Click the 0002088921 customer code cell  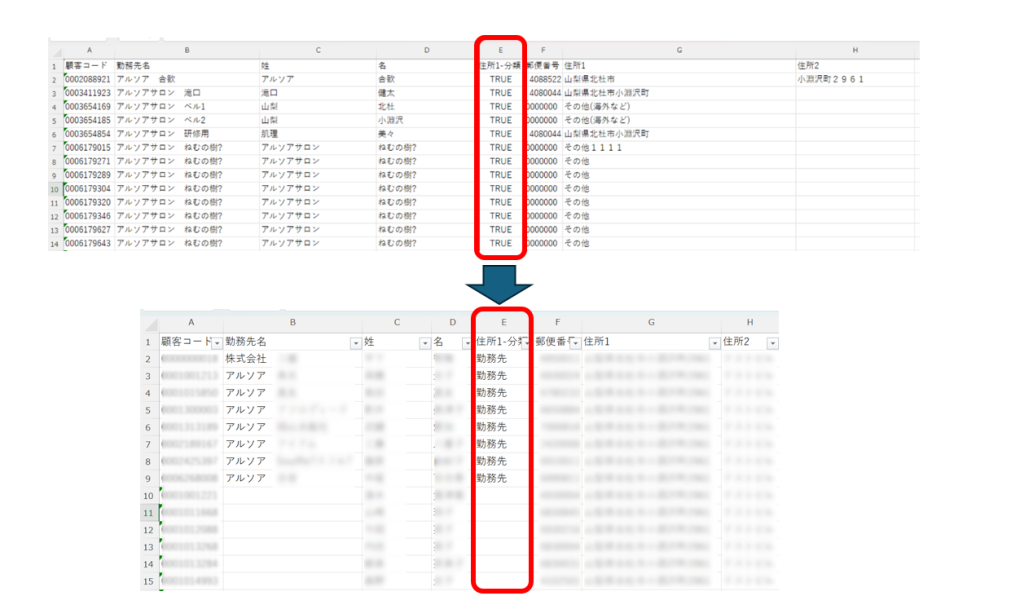pos(88,79)
